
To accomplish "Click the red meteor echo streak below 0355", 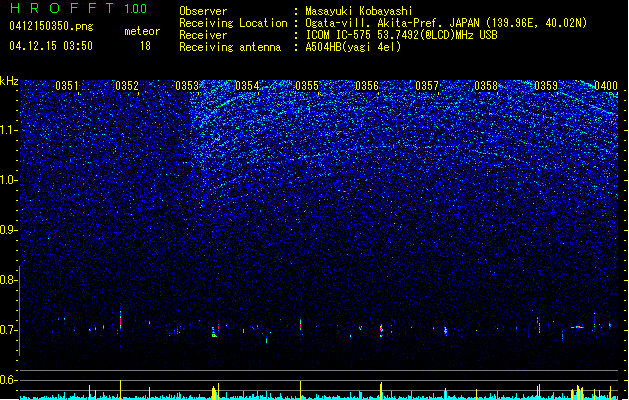I will 300,324.
